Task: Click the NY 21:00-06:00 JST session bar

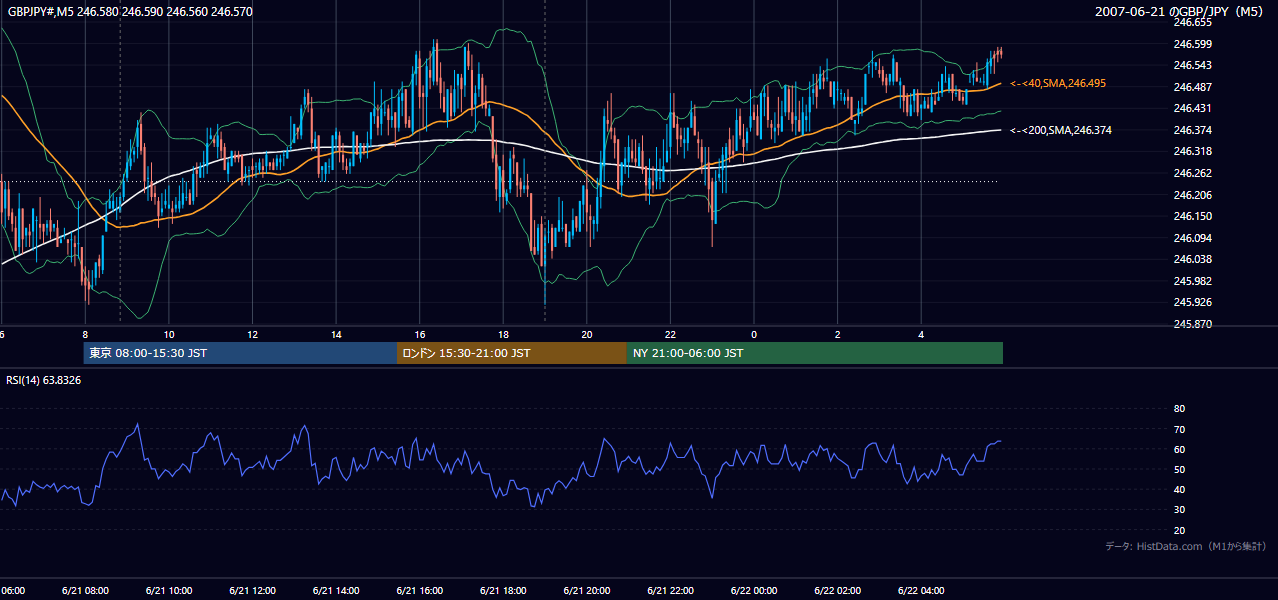Action: click(815, 353)
